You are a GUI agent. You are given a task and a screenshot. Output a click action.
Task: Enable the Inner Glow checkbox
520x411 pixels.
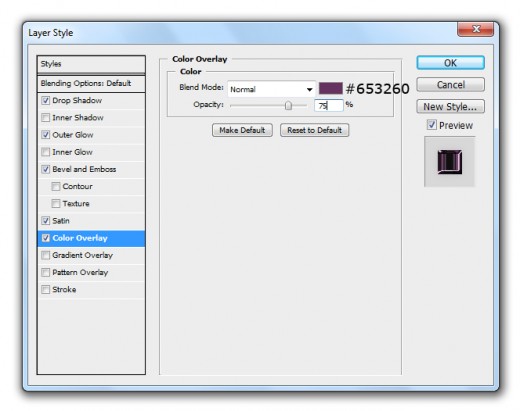(46, 152)
